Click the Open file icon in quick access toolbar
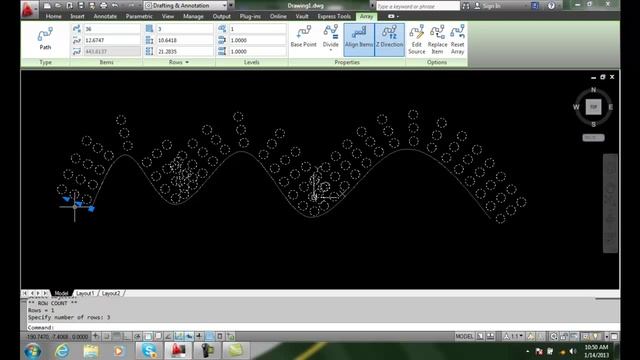Image resolution: width=640 pixels, height=360 pixels. pos(58,5)
